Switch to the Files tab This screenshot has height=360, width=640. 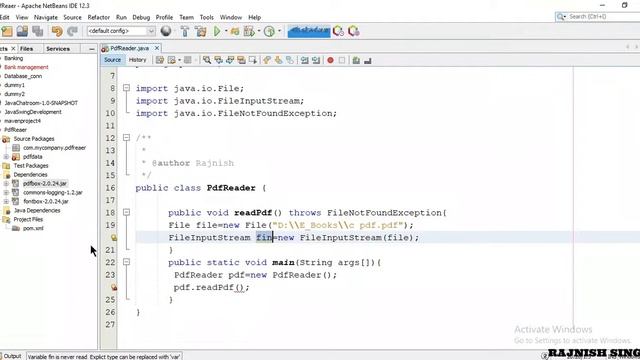pyautogui.click(x=27, y=49)
